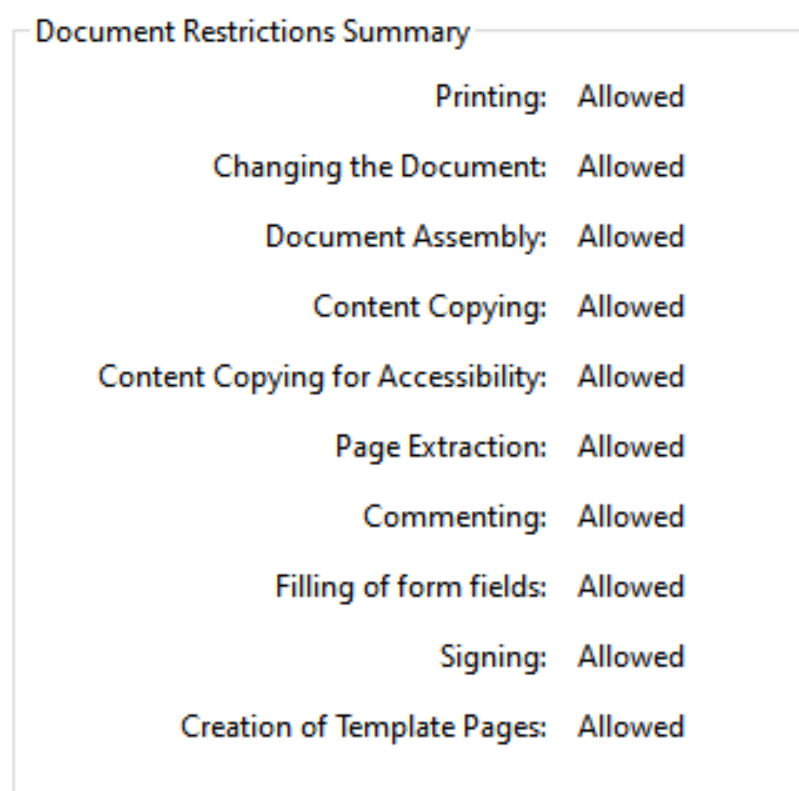This screenshot has width=799, height=791.
Task: Select the Printing label
Action: point(491,97)
